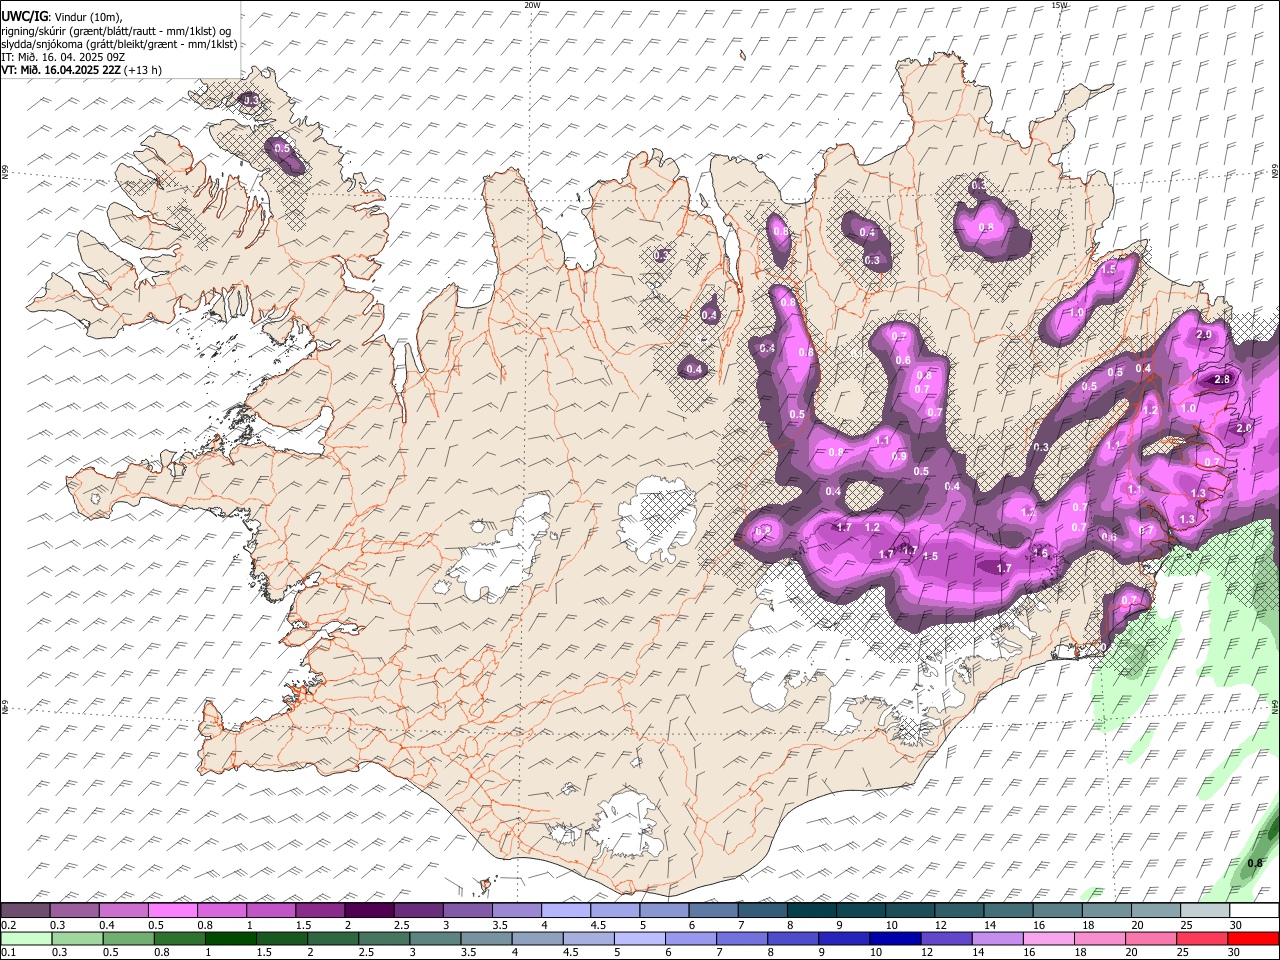
Task: Click the '2.0' snowfall value on the map
Action: coord(1244,428)
